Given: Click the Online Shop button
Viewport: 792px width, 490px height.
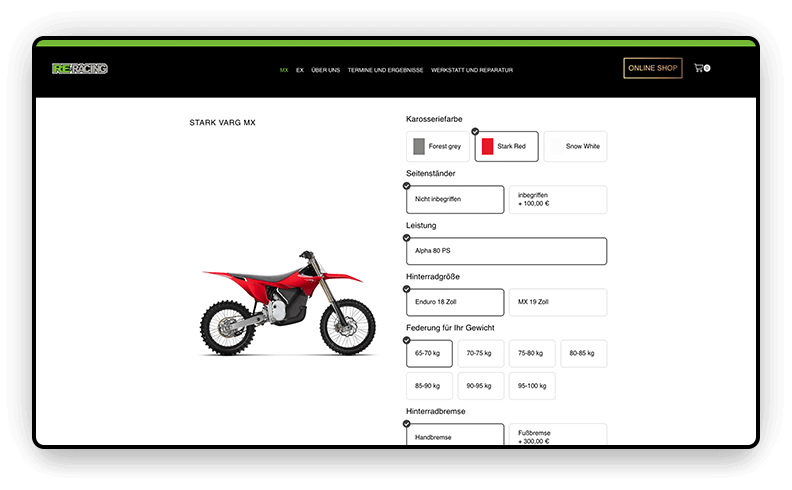Looking at the screenshot, I should point(653,68).
